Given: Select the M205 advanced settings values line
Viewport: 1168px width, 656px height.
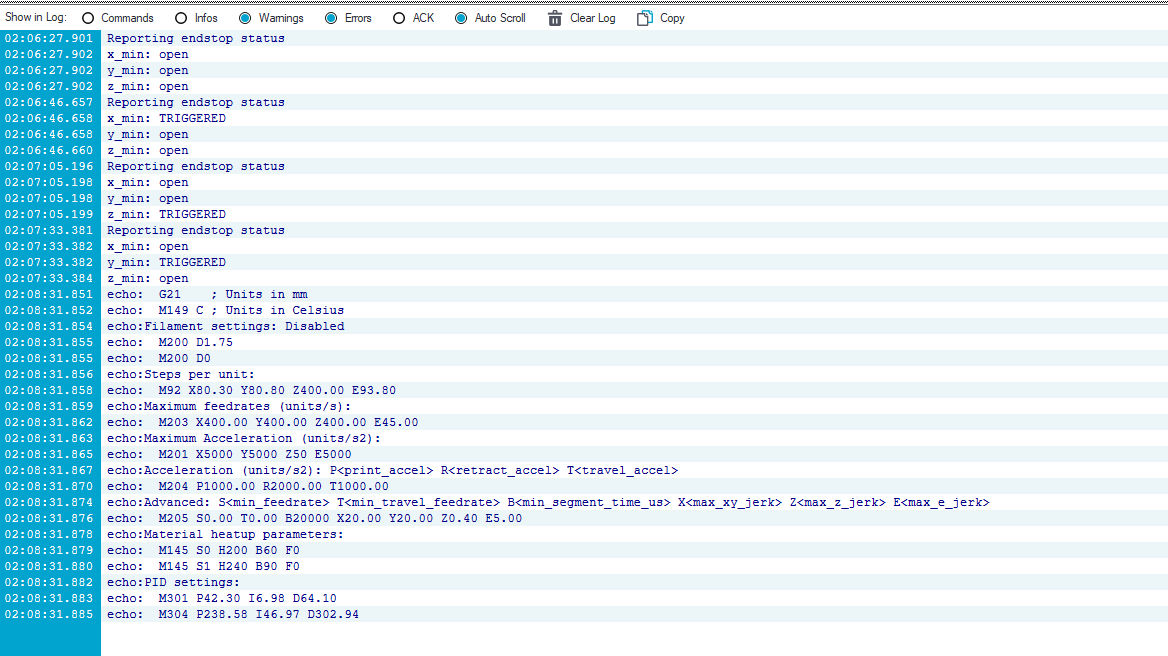Looking at the screenshot, I should [x=314, y=518].
